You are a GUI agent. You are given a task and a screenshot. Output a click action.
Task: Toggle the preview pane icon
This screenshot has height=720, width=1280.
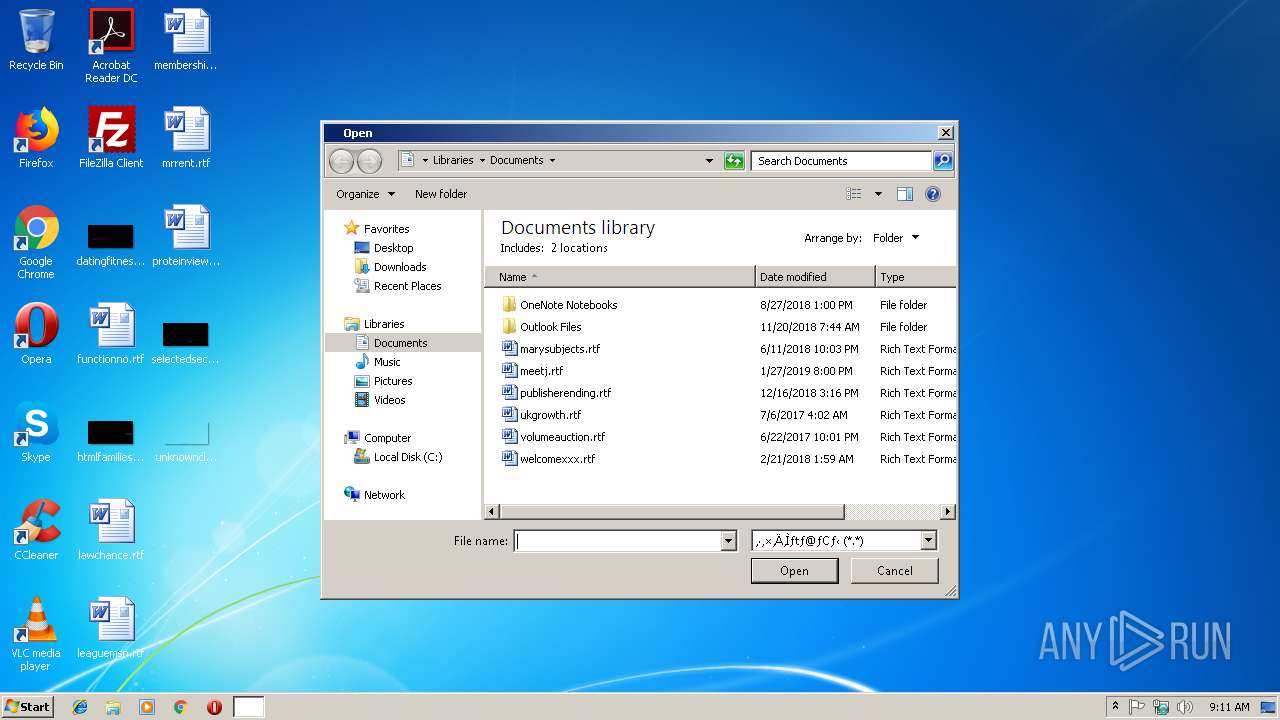(x=905, y=194)
